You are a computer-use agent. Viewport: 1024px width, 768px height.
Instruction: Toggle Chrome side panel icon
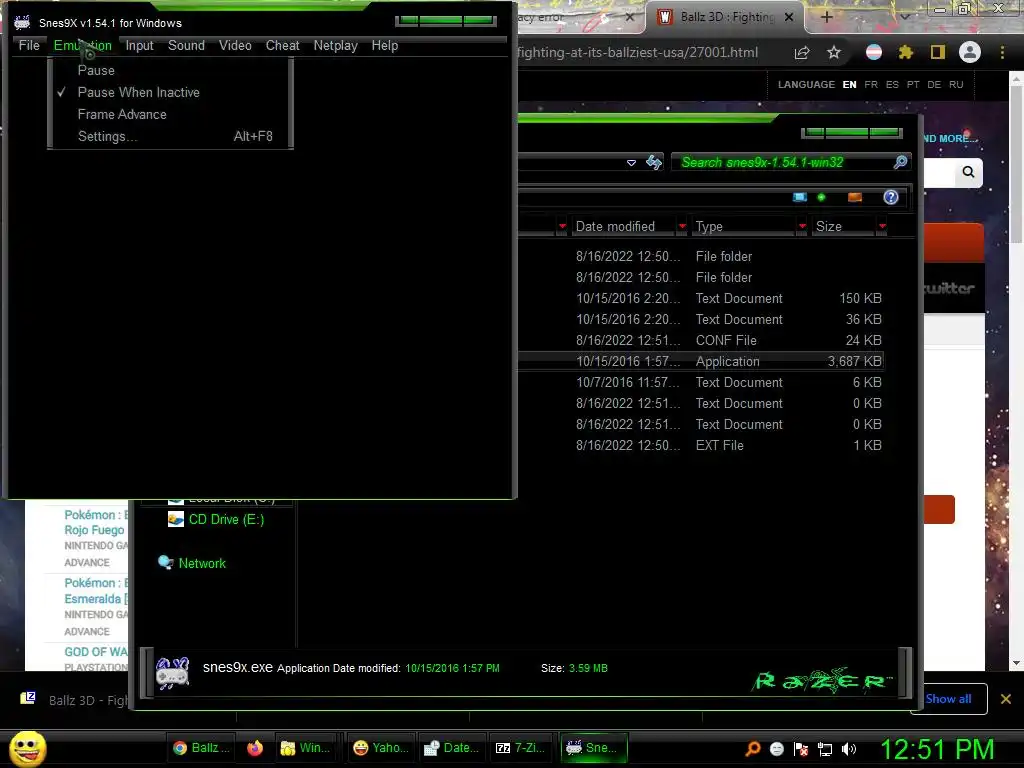coord(938,52)
